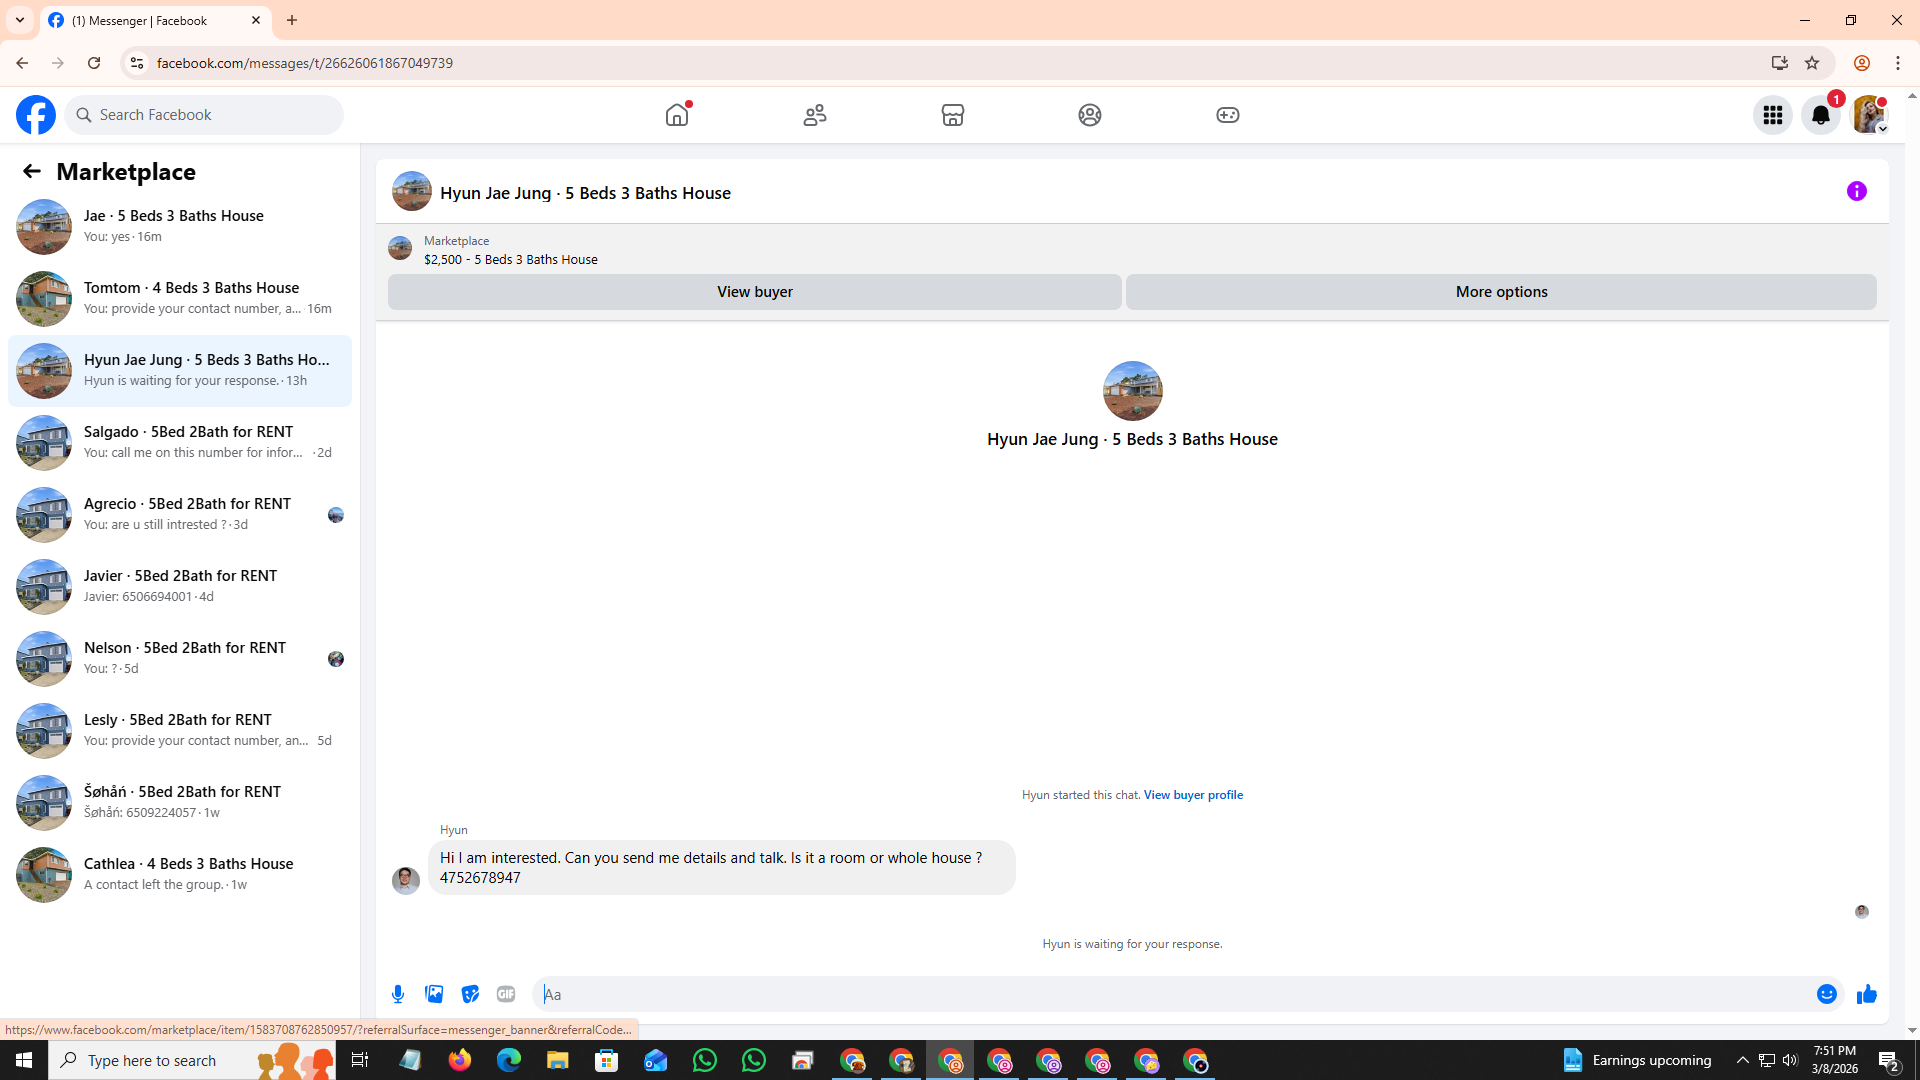The width and height of the screenshot is (1920, 1080).
Task: Open the sticker picker icon
Action: tap(470, 994)
